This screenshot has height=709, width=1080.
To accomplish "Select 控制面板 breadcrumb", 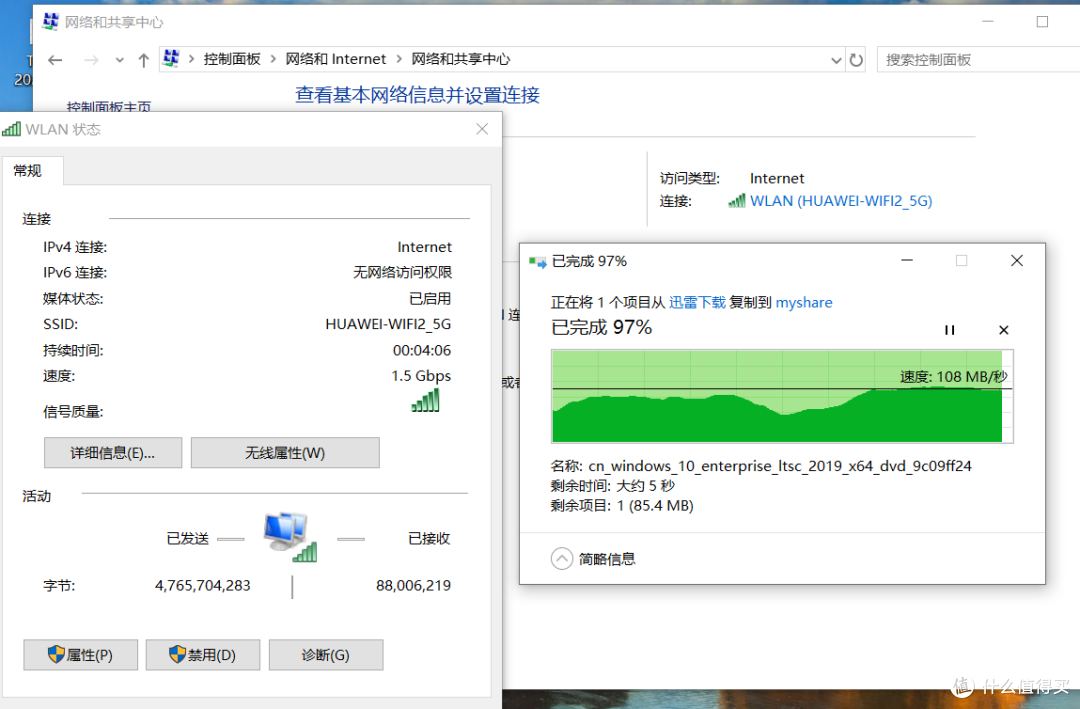I will pos(232,59).
